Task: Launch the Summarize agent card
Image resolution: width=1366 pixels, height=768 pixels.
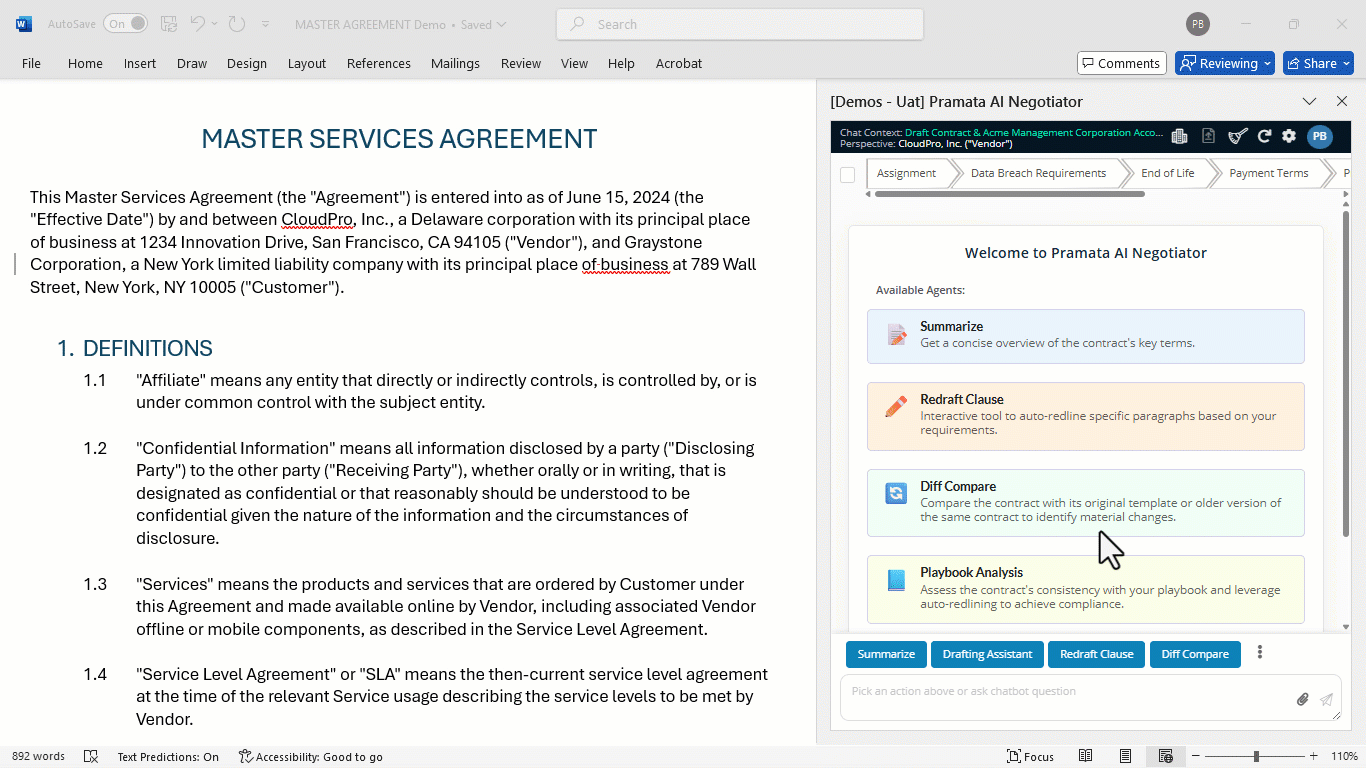Action: tap(1086, 336)
